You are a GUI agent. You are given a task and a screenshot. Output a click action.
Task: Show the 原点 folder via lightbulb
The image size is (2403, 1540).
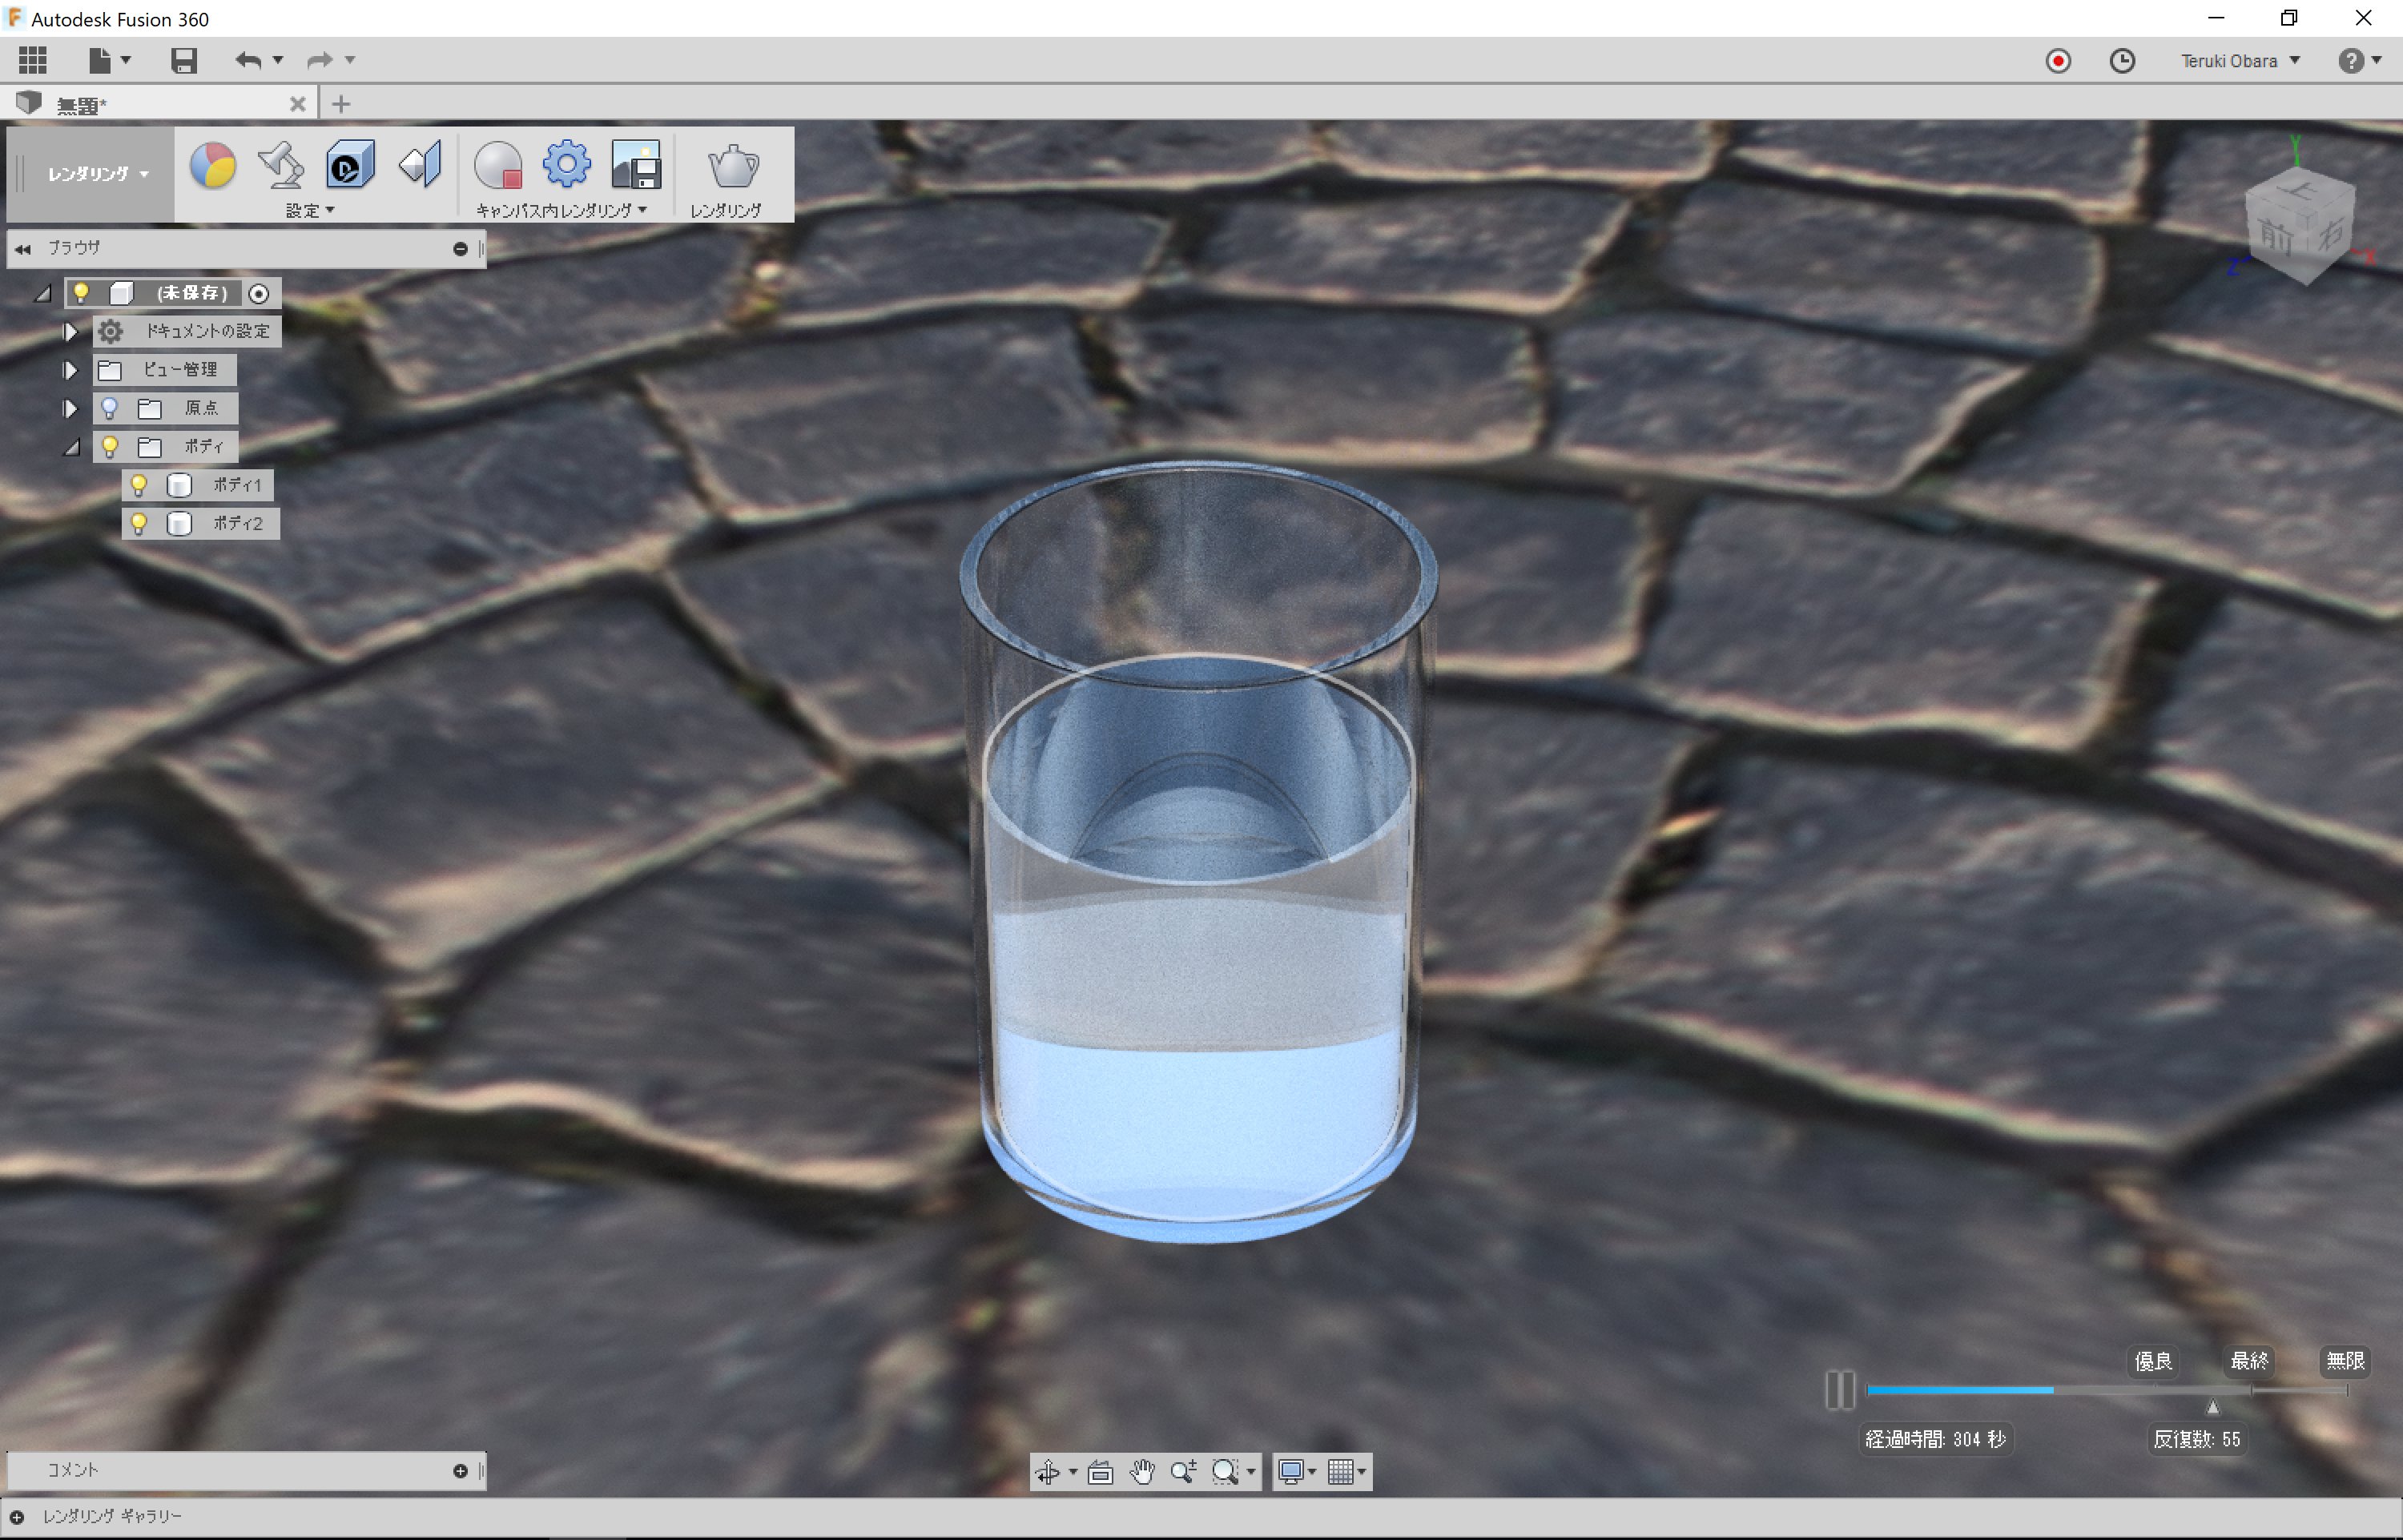coord(110,408)
